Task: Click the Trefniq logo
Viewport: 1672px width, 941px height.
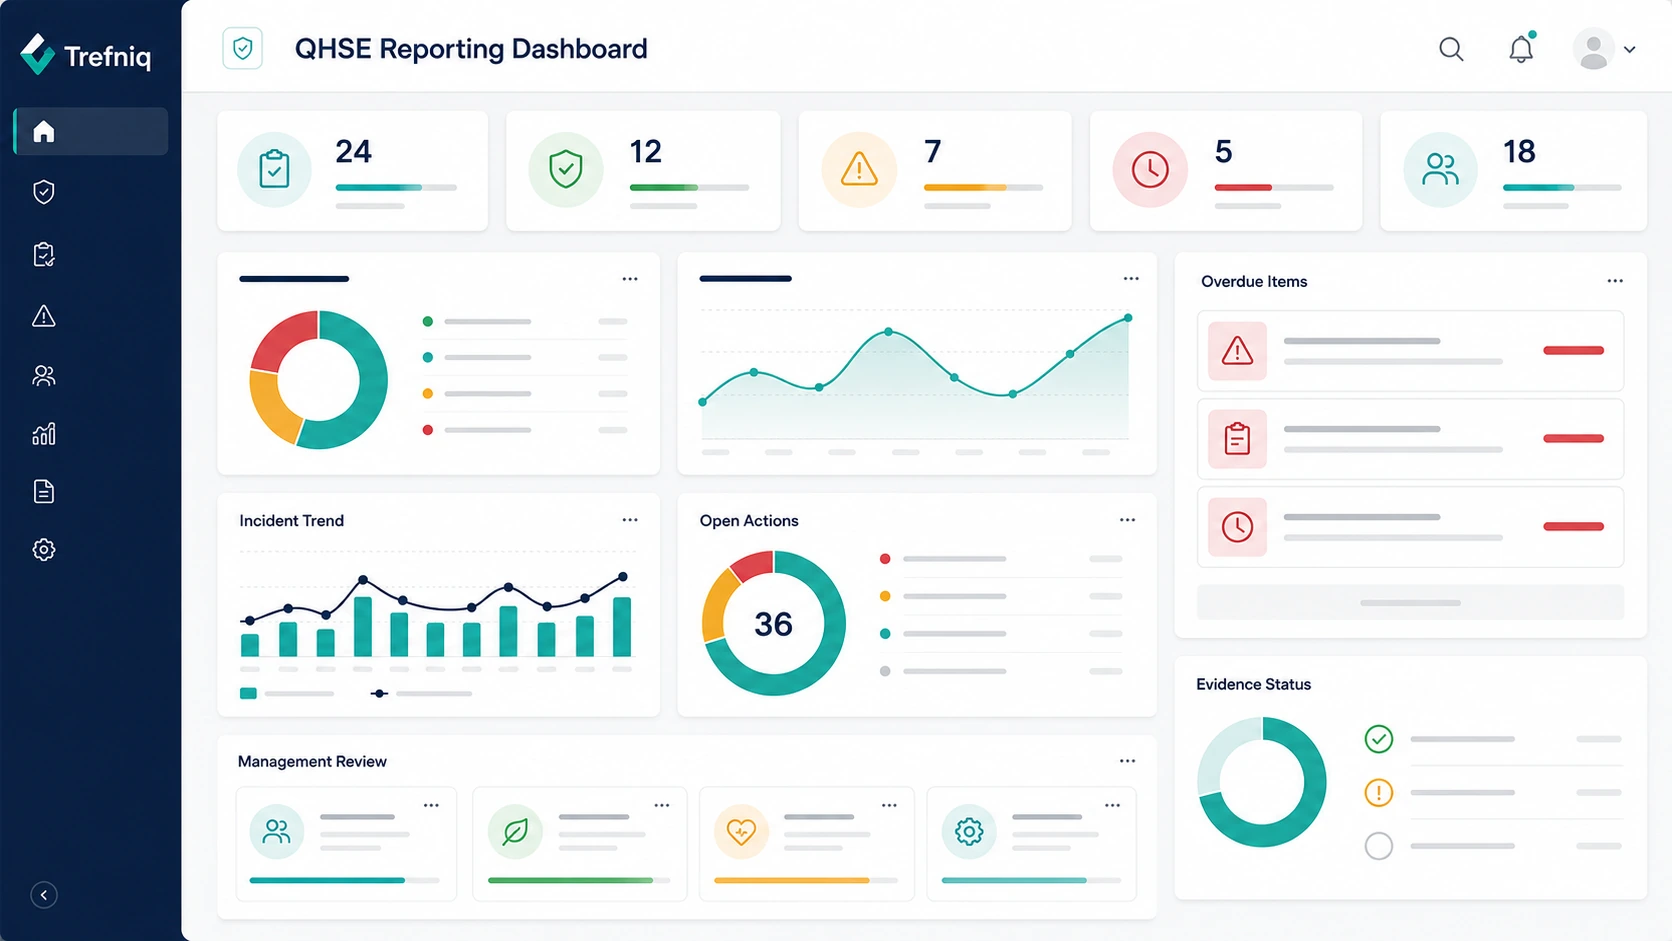Action: [x=86, y=55]
